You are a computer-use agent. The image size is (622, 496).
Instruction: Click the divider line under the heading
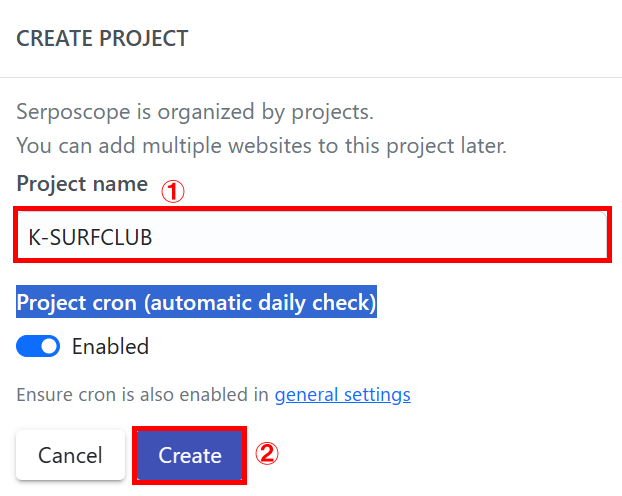(311, 77)
